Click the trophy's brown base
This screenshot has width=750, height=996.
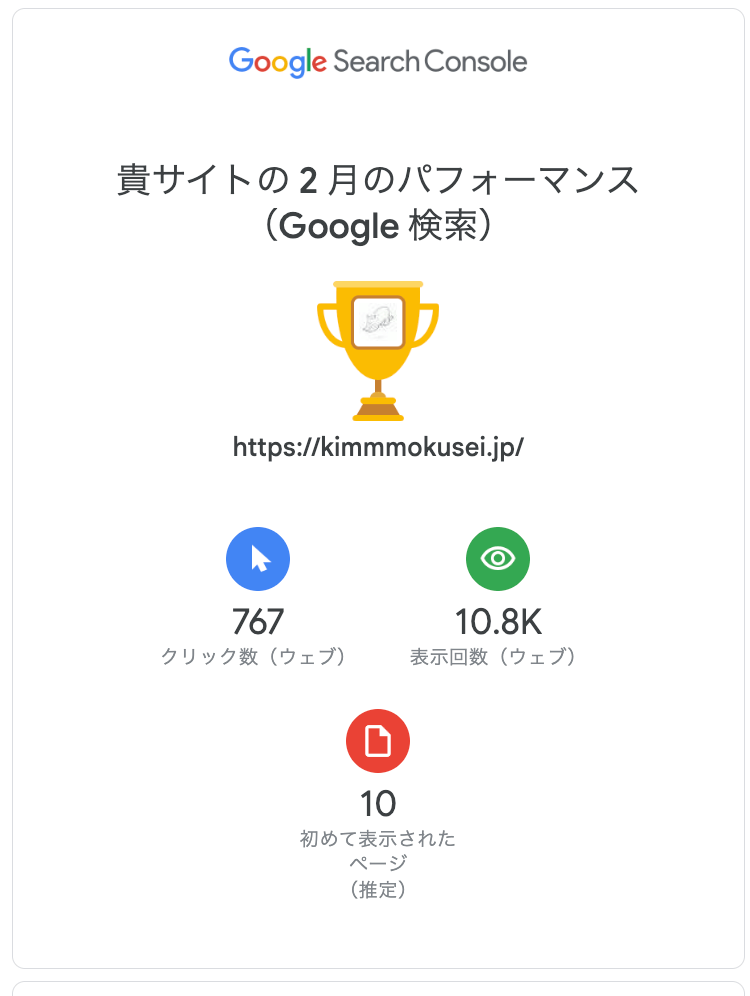tap(378, 408)
